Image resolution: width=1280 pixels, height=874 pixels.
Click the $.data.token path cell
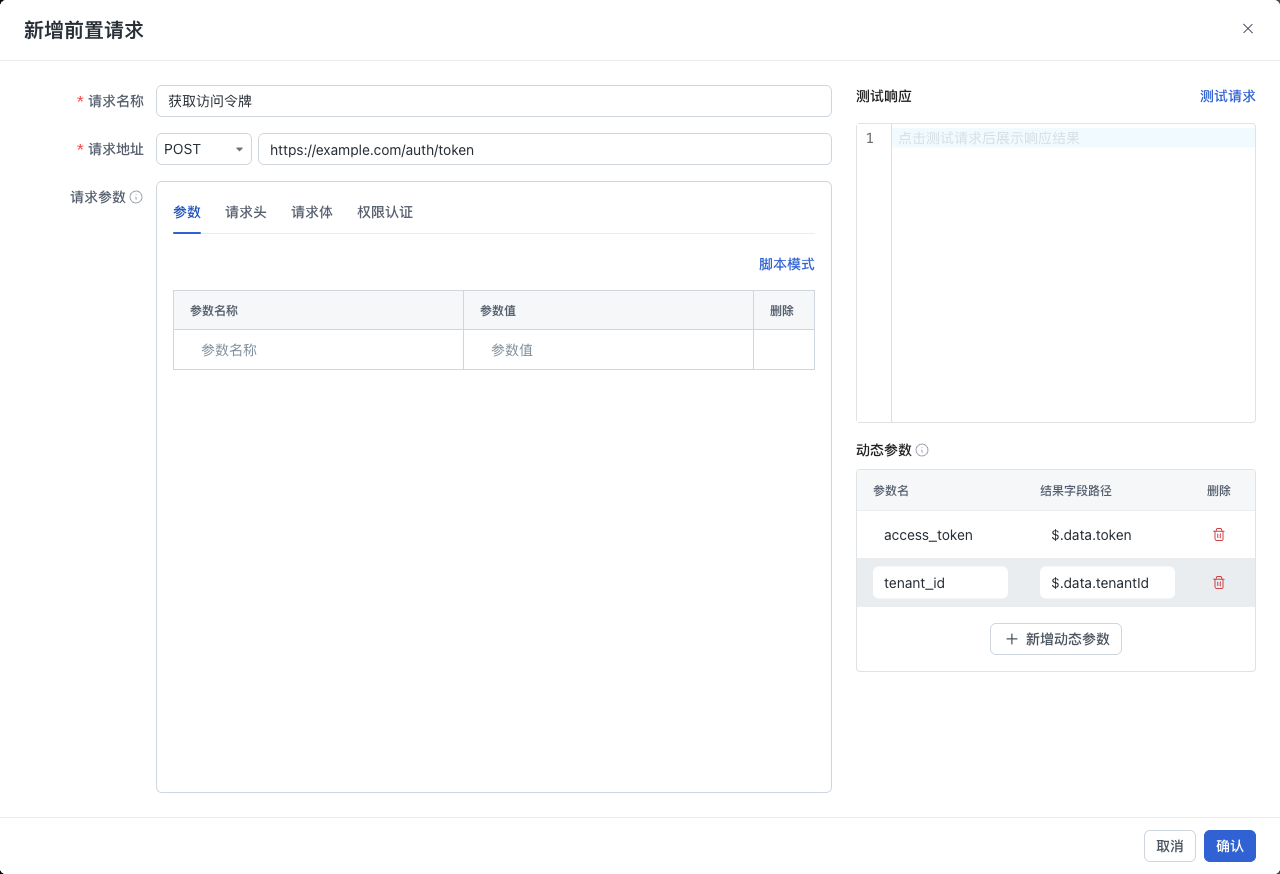[x=1107, y=535]
